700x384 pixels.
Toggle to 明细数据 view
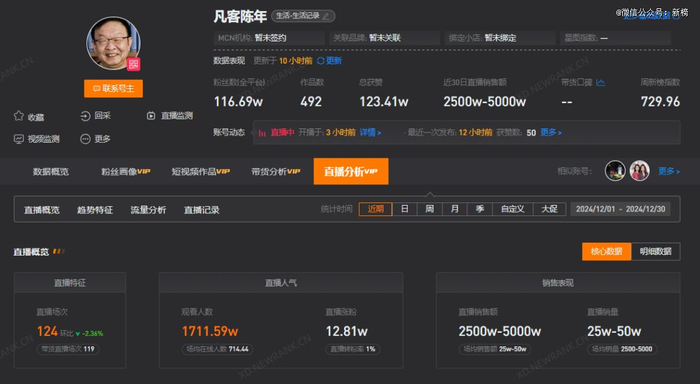(x=655, y=251)
